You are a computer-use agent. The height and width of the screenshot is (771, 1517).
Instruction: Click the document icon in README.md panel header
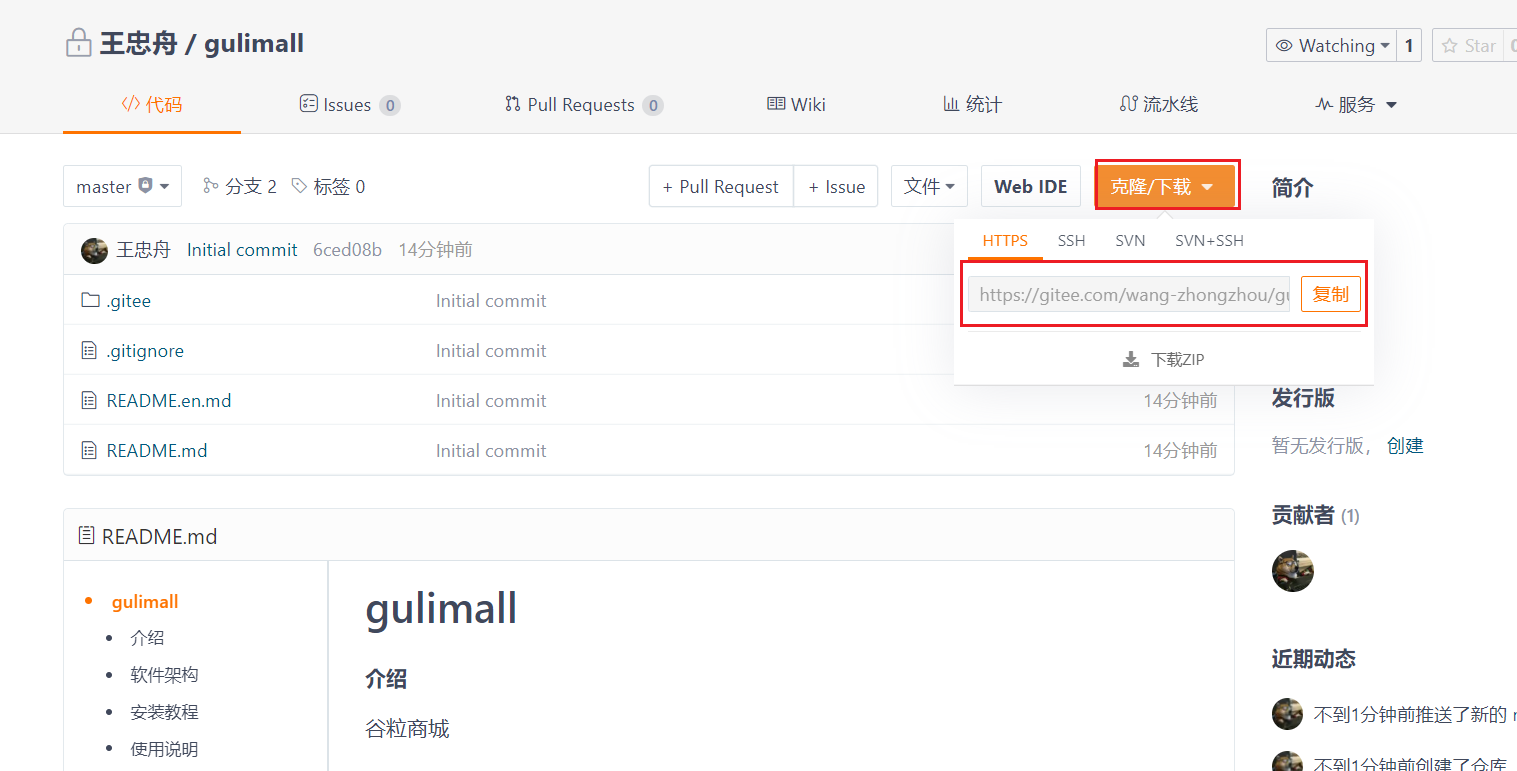[87, 536]
